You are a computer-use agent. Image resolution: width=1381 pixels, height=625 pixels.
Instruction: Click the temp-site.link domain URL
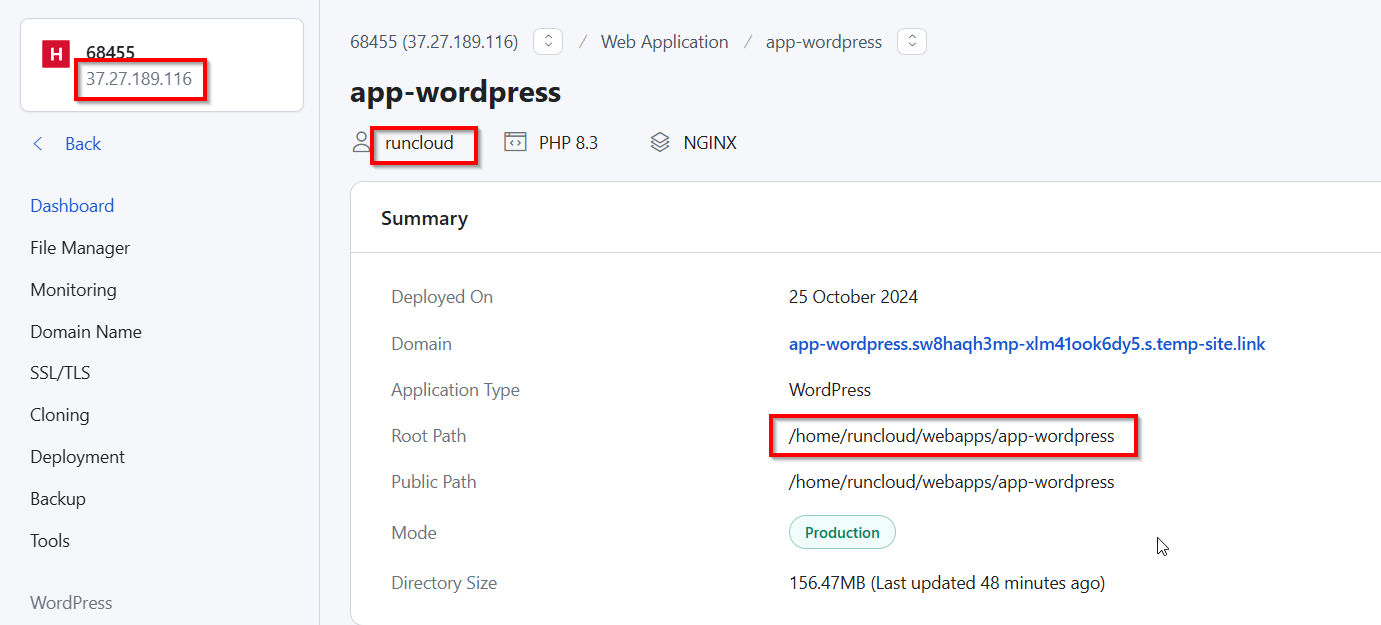click(x=1027, y=344)
